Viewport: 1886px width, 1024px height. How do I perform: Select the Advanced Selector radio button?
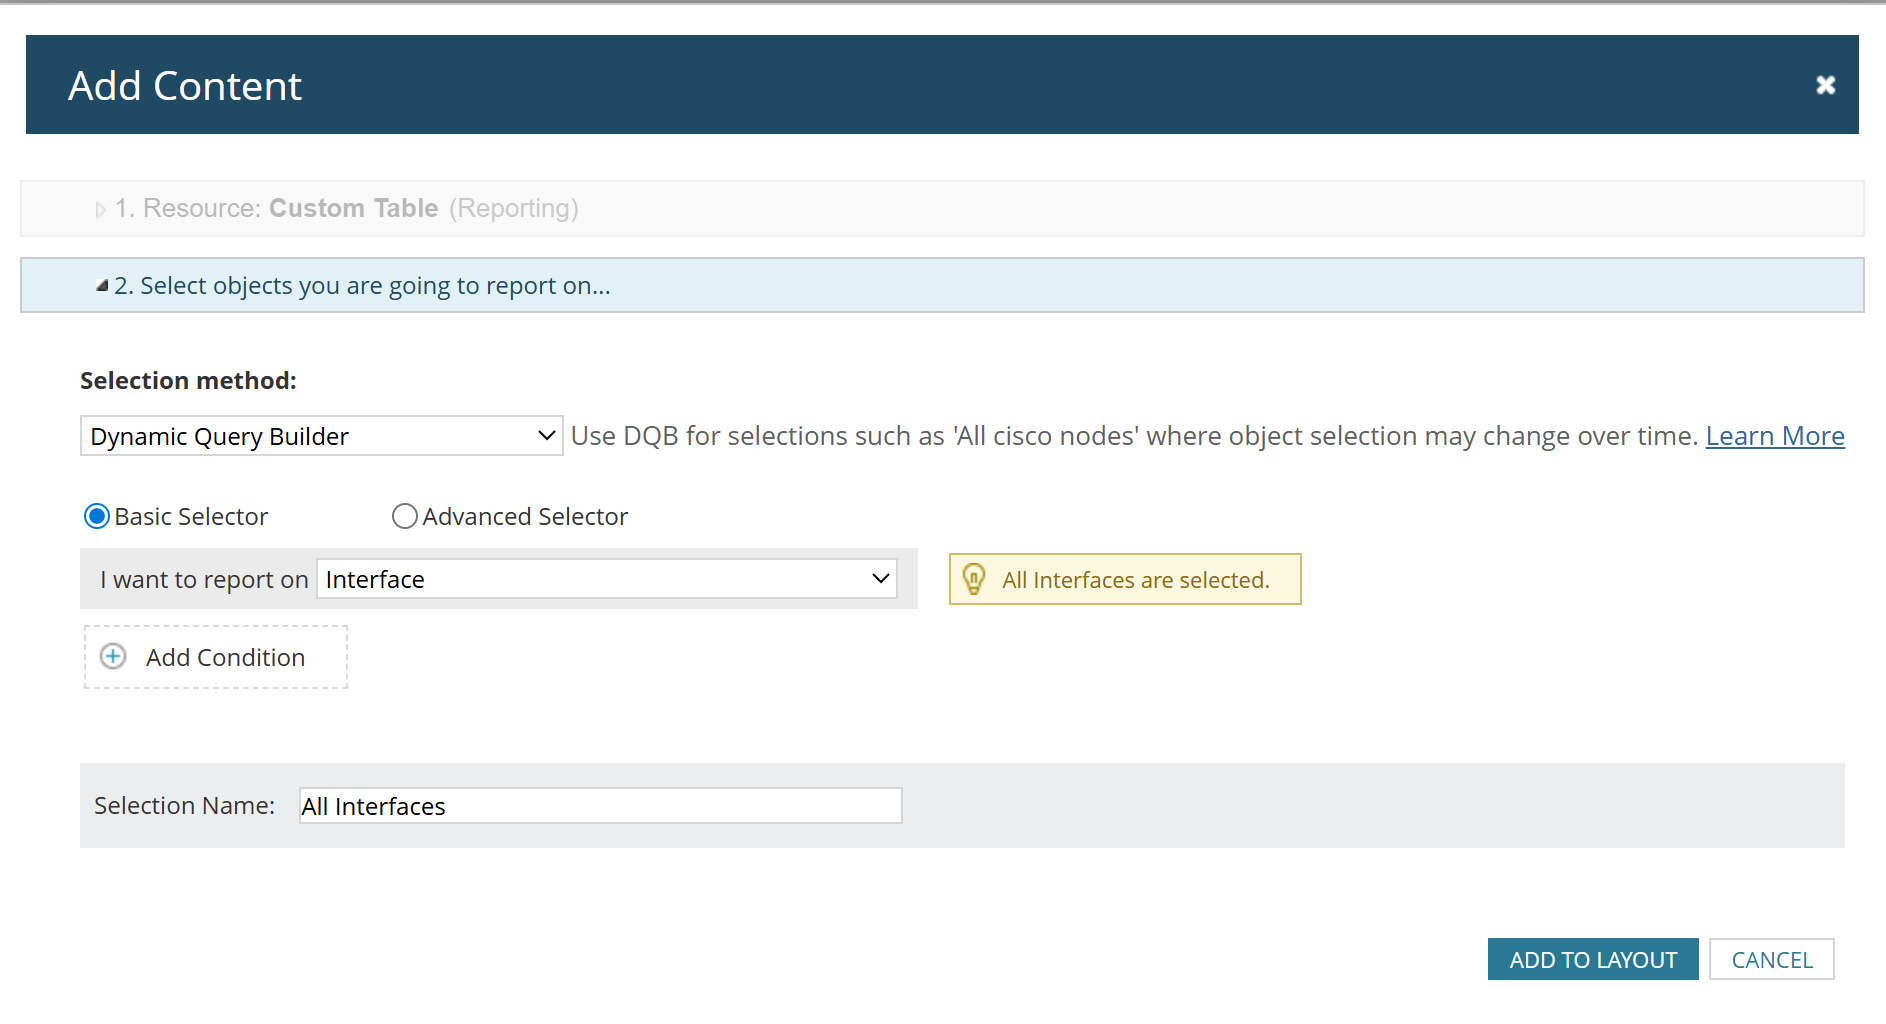pyautogui.click(x=404, y=516)
